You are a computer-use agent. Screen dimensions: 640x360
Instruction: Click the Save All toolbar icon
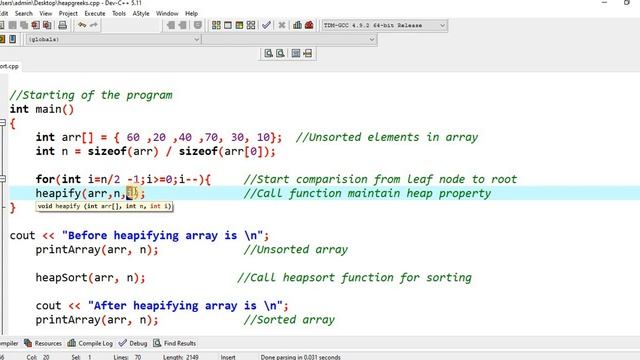24,25
